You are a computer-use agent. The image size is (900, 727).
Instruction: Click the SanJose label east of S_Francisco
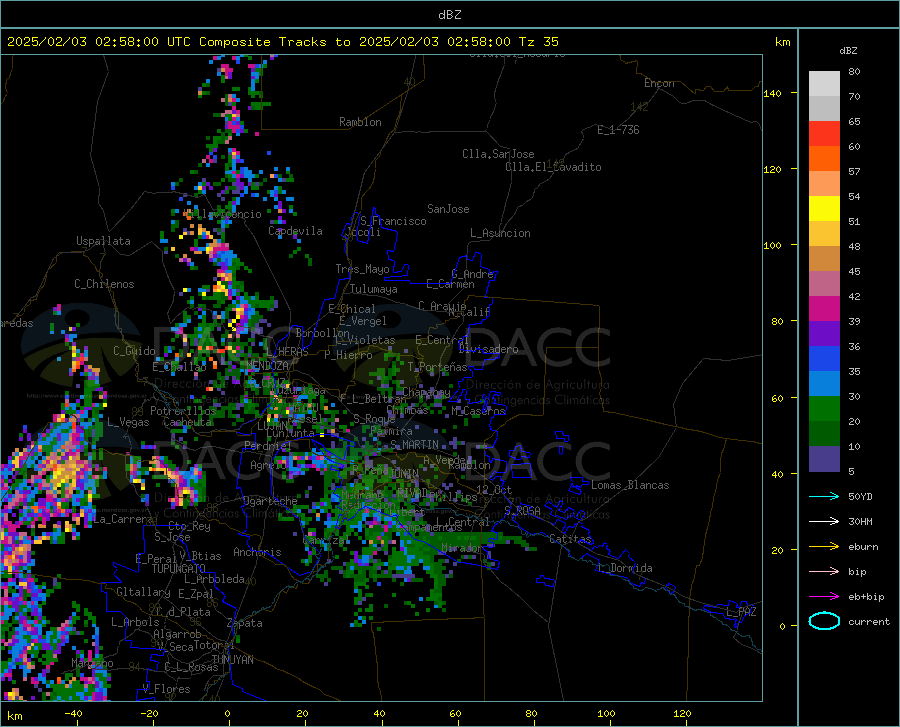[x=448, y=209]
